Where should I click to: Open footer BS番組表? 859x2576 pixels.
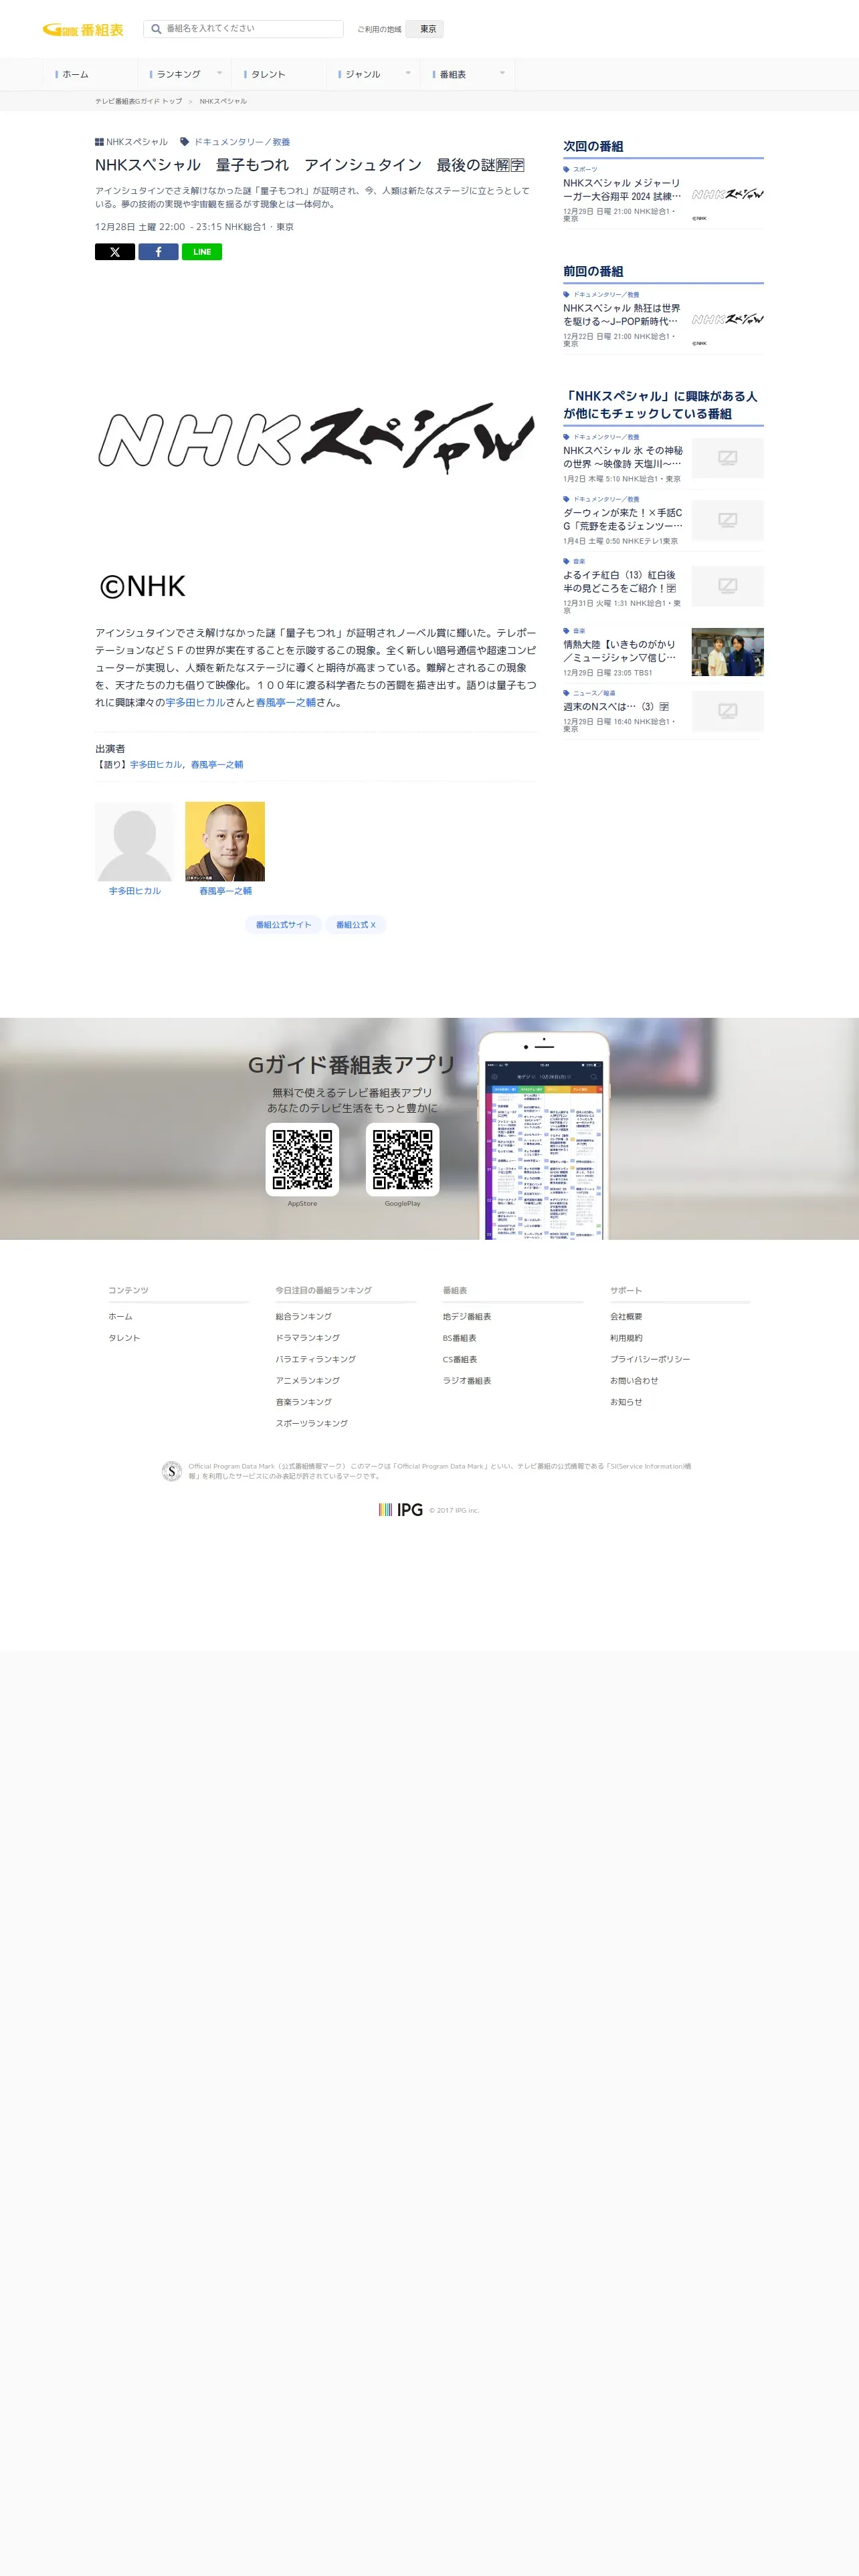pyautogui.click(x=460, y=1338)
